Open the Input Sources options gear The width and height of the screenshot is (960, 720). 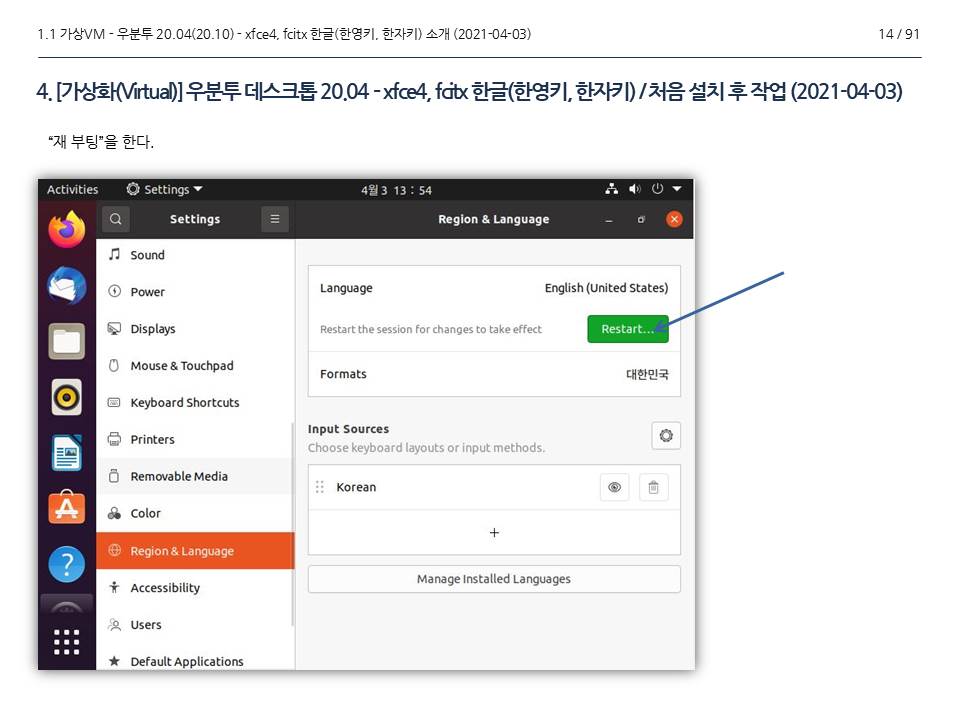coord(666,436)
